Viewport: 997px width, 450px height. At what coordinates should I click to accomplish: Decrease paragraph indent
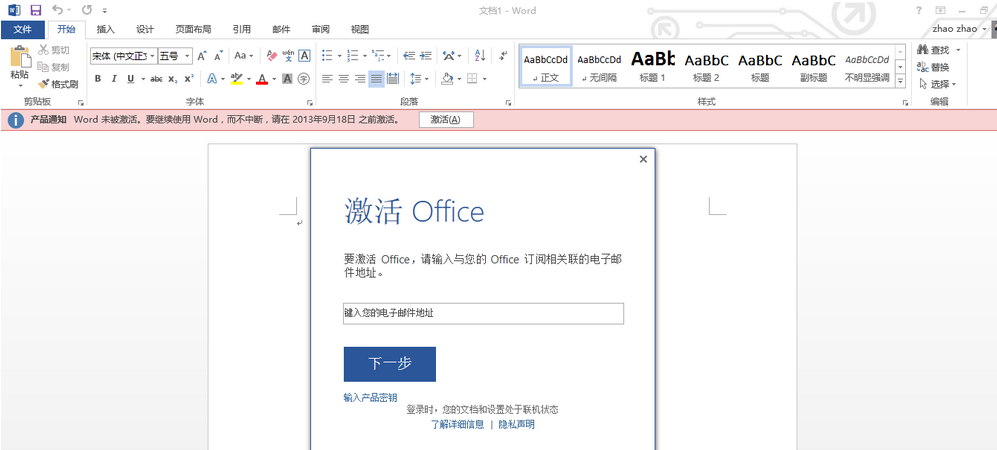409,56
